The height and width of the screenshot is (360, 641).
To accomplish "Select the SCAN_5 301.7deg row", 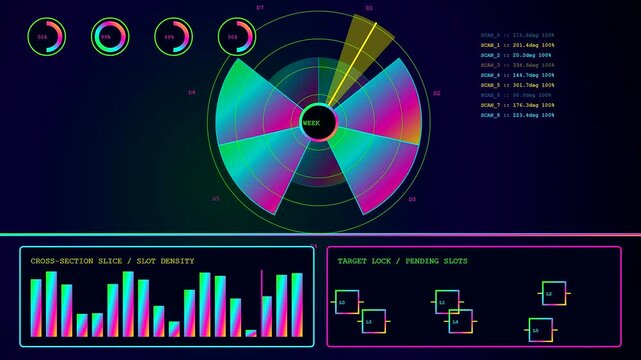I will point(518,85).
